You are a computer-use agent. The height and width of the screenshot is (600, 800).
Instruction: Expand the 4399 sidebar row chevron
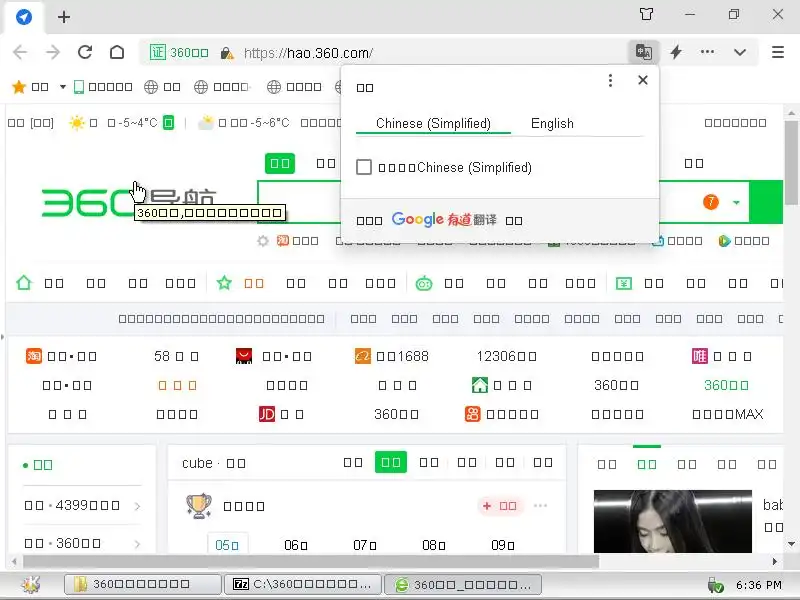pos(137,506)
